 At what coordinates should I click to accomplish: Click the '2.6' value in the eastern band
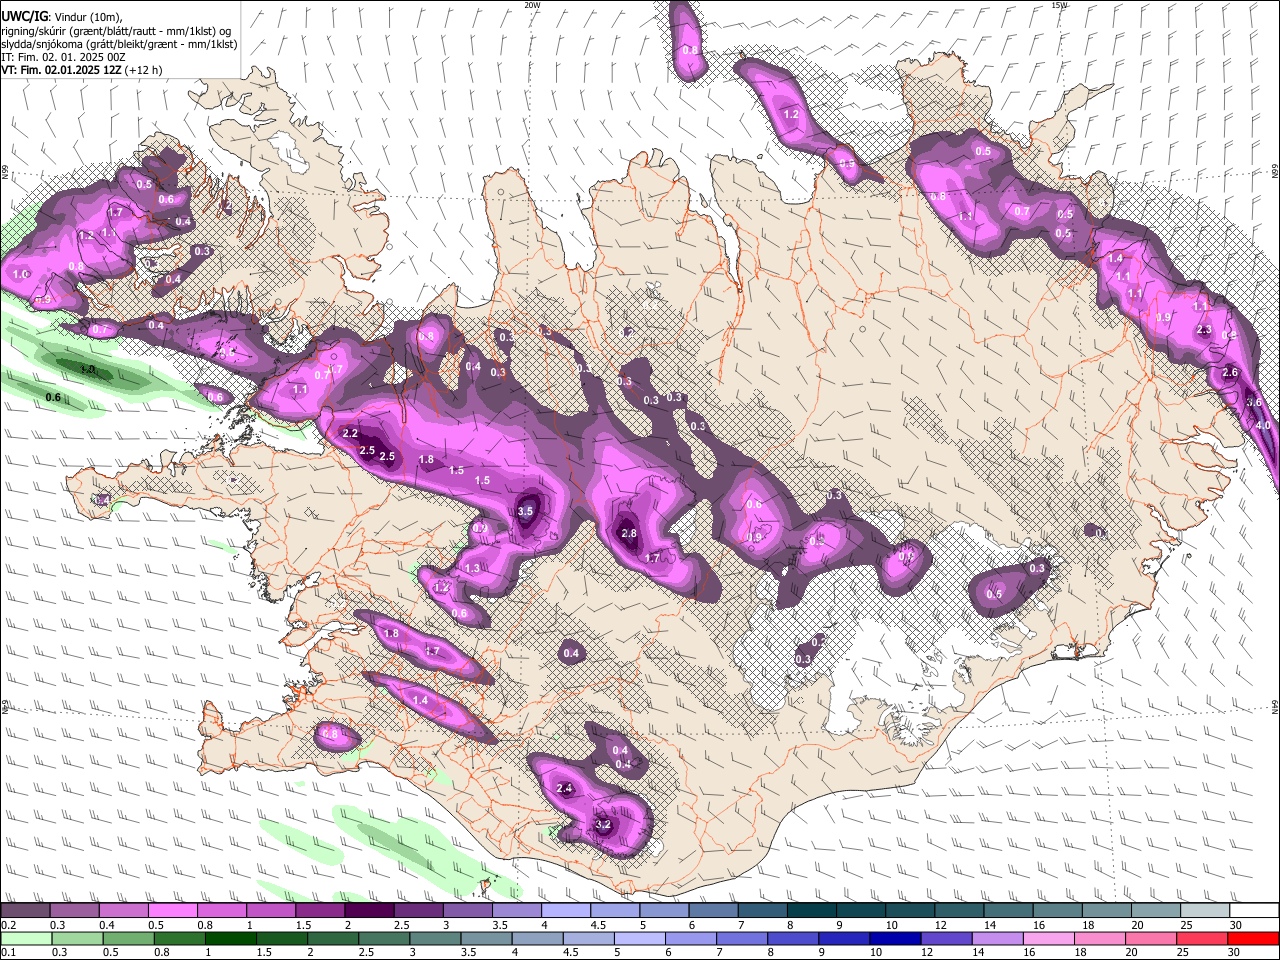(1230, 372)
